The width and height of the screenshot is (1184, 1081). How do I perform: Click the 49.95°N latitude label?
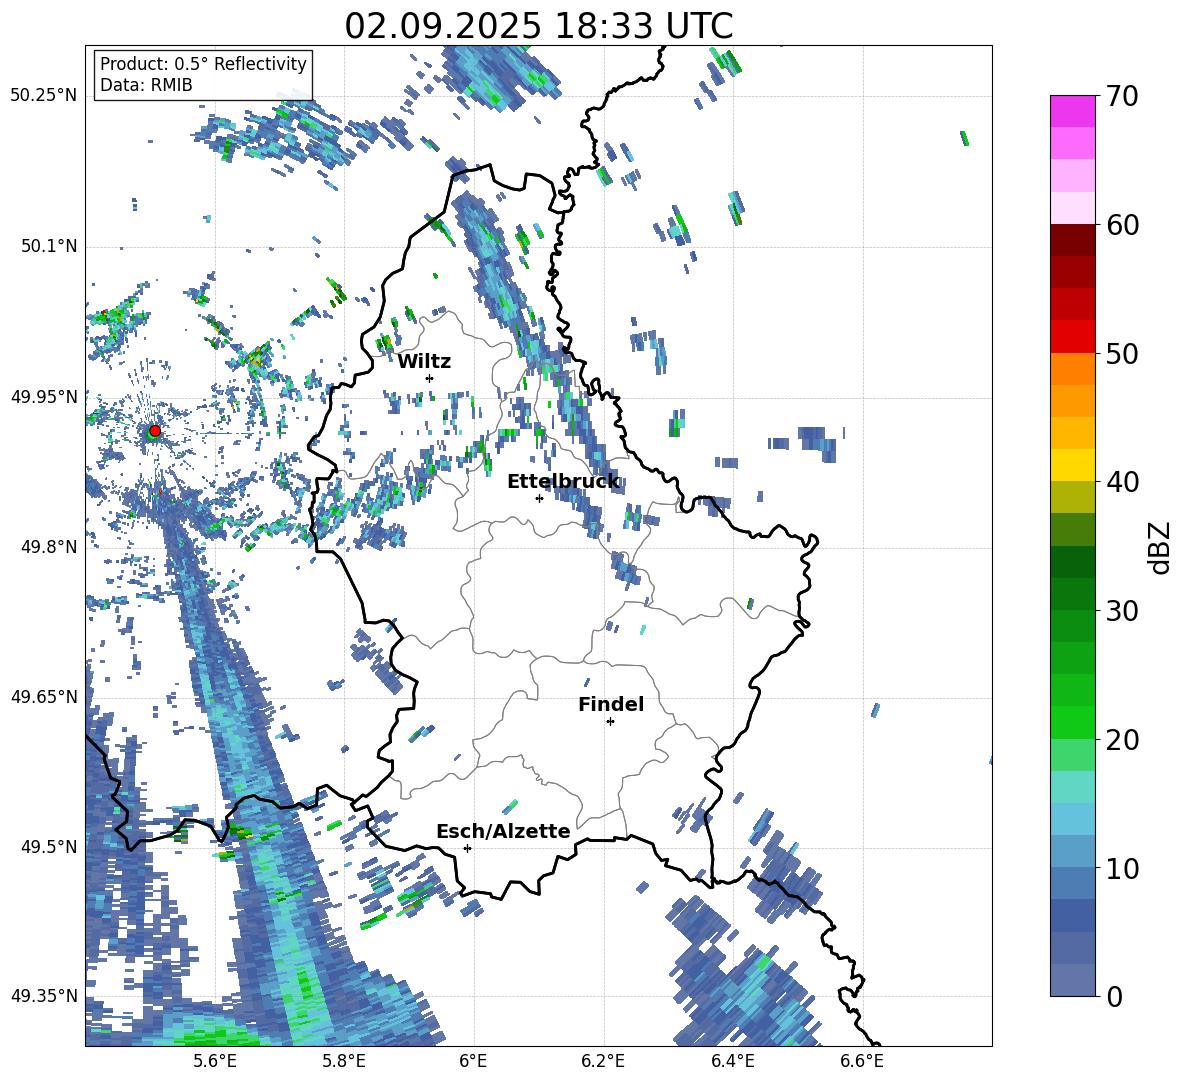pyautogui.click(x=44, y=396)
